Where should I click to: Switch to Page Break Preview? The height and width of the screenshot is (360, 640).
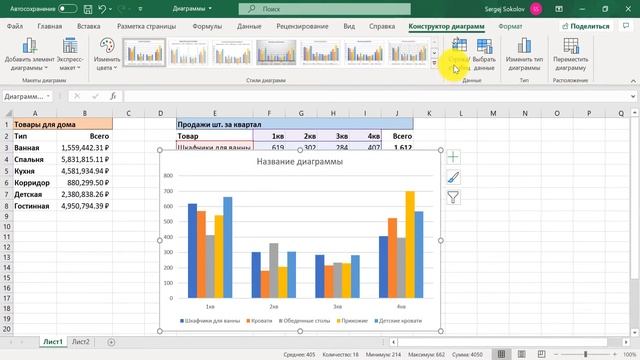[x=541, y=354]
